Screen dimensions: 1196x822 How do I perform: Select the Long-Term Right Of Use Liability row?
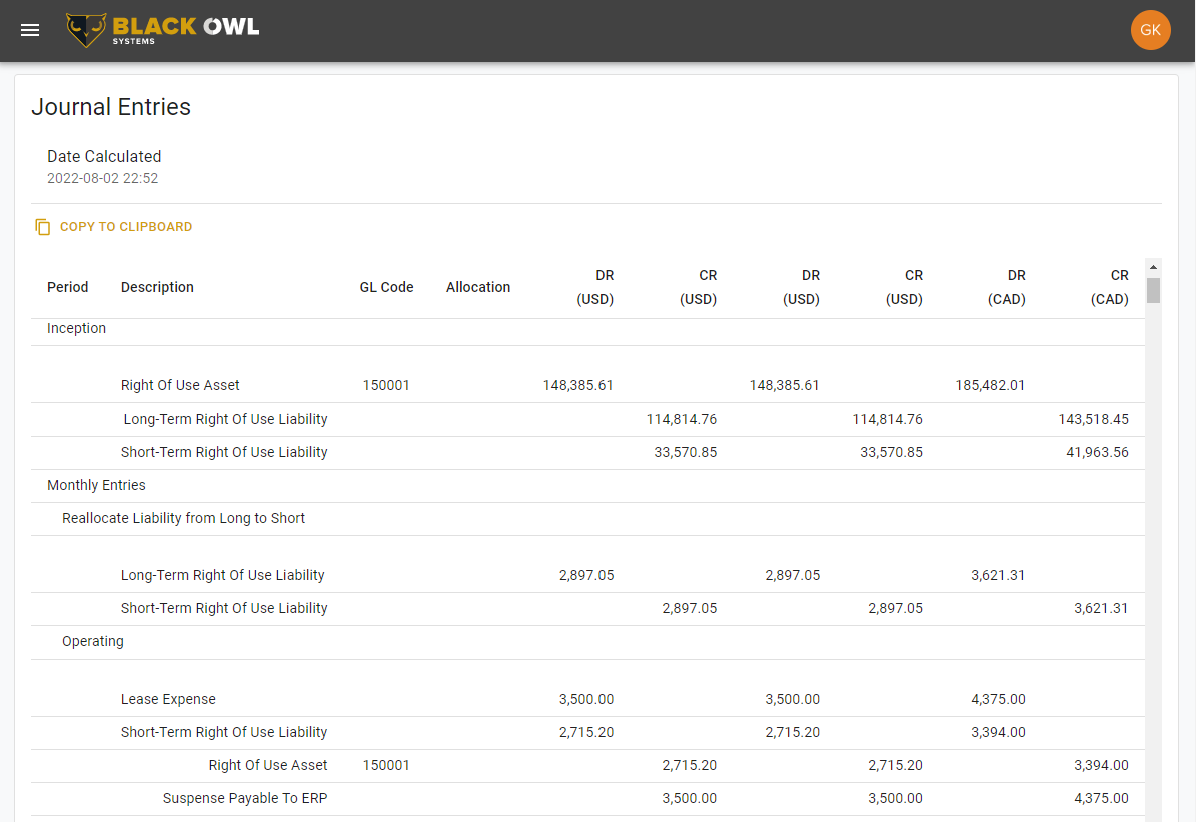point(225,419)
